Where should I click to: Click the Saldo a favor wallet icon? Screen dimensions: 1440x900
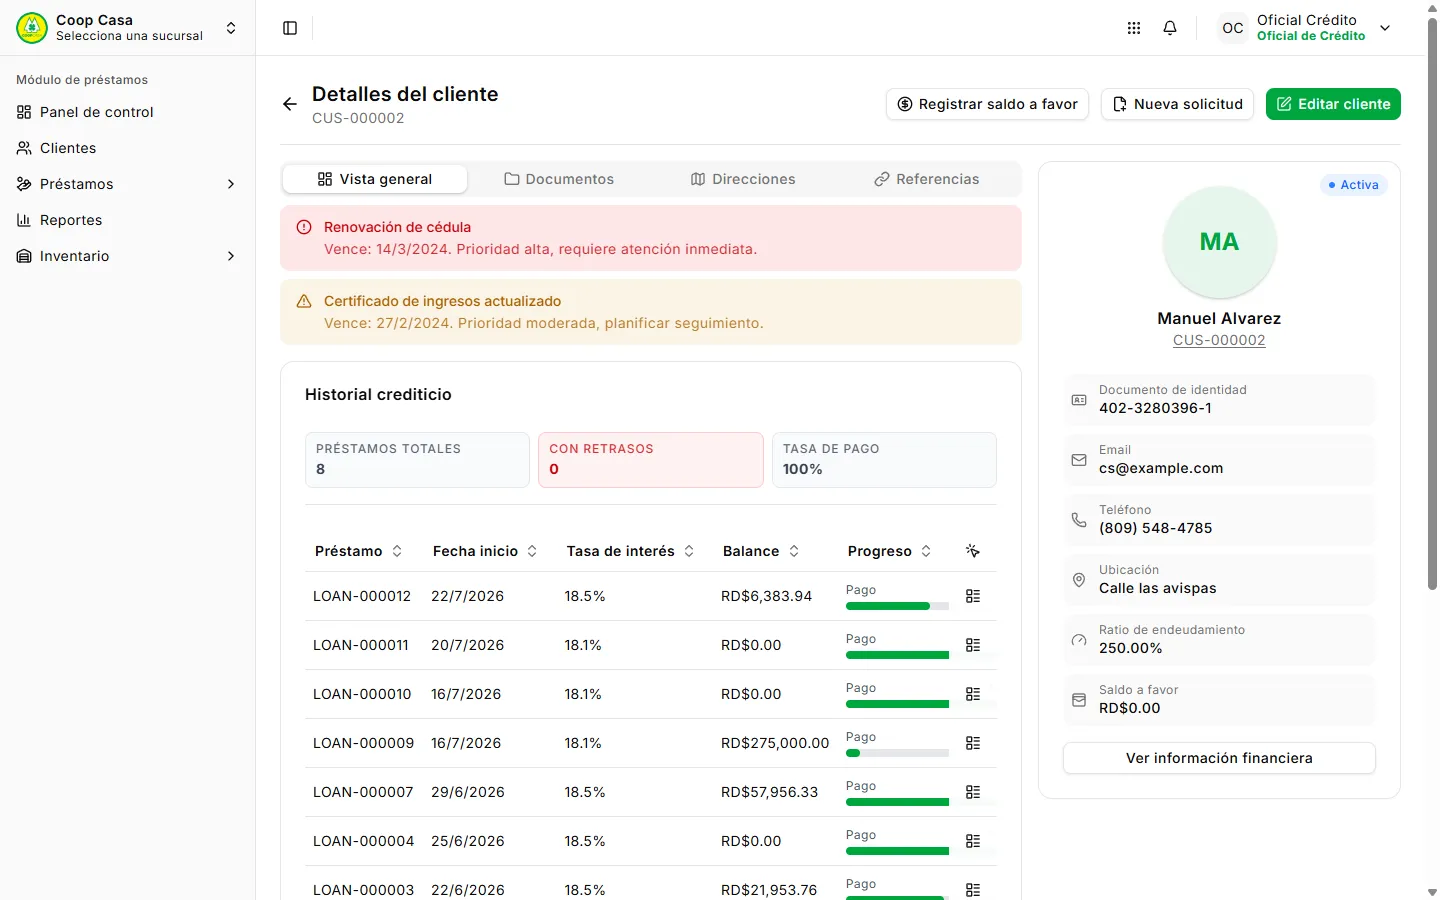(x=1079, y=700)
